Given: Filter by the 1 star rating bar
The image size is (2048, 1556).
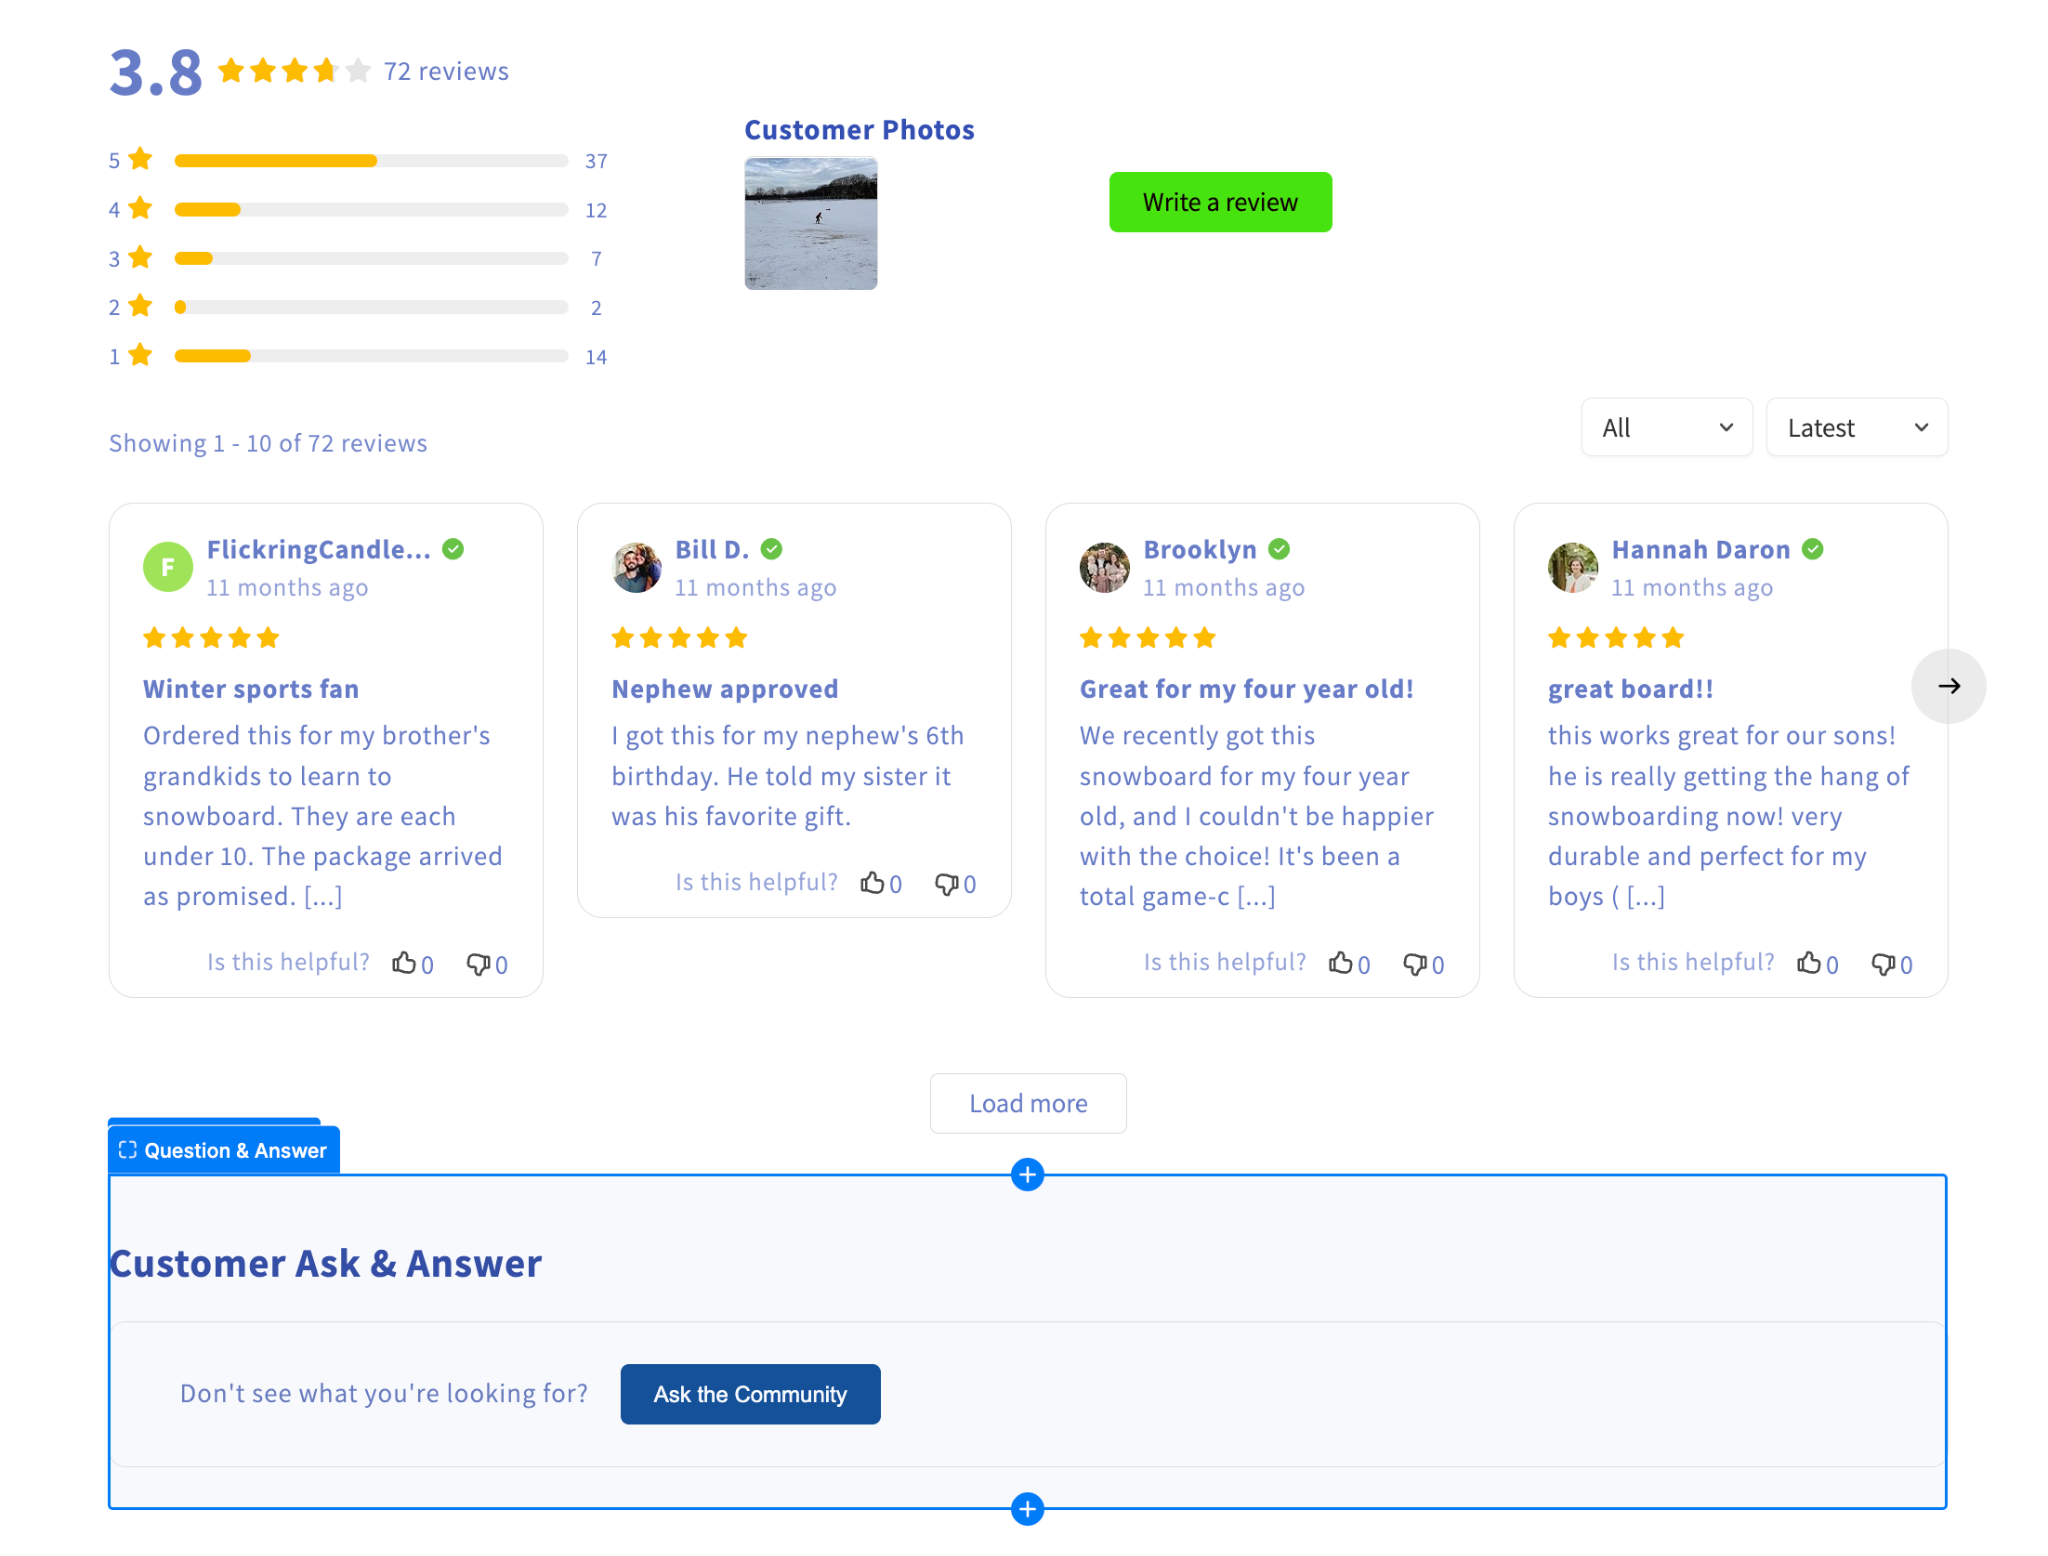Looking at the screenshot, I should [x=371, y=356].
